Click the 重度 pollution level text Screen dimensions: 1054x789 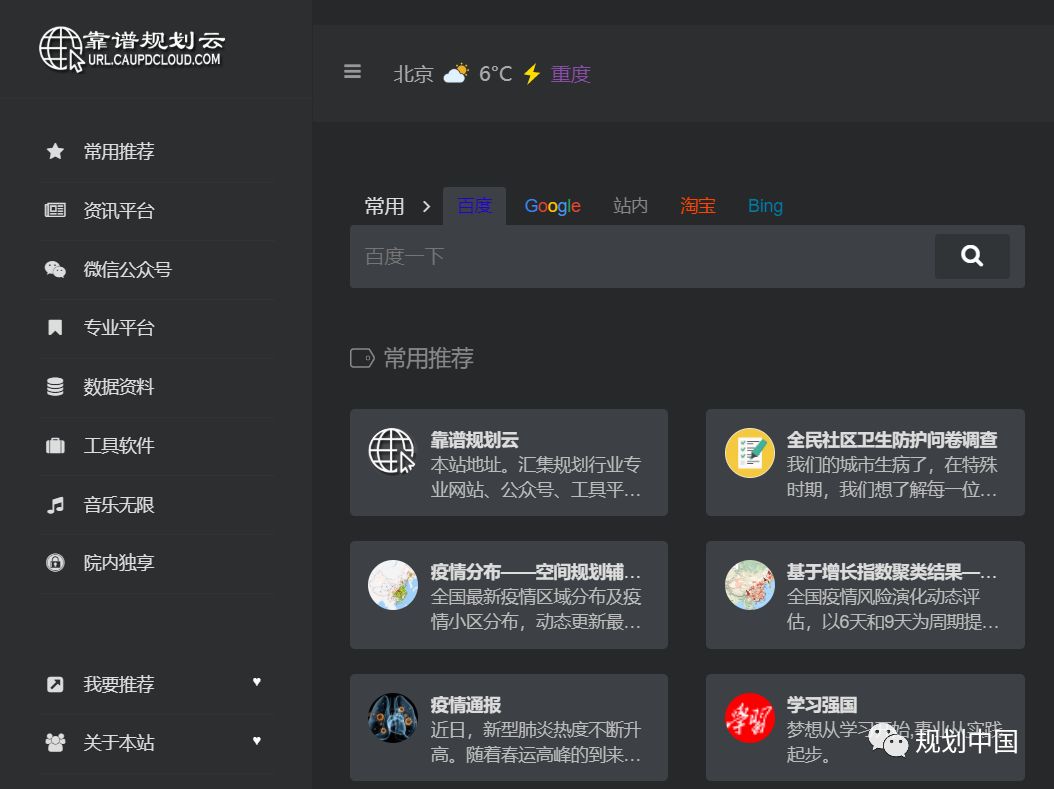[x=571, y=73]
